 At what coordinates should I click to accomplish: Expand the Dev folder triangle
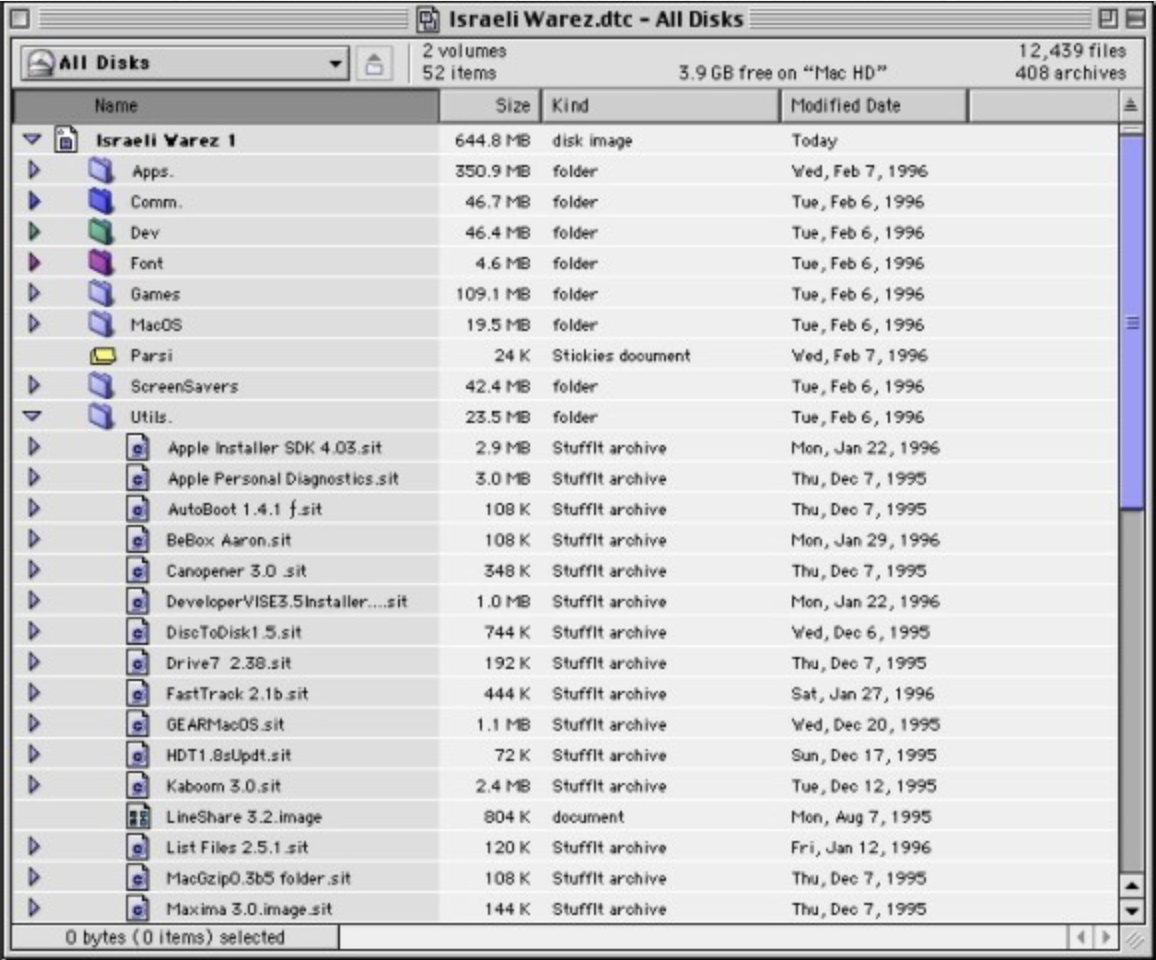(x=34, y=232)
